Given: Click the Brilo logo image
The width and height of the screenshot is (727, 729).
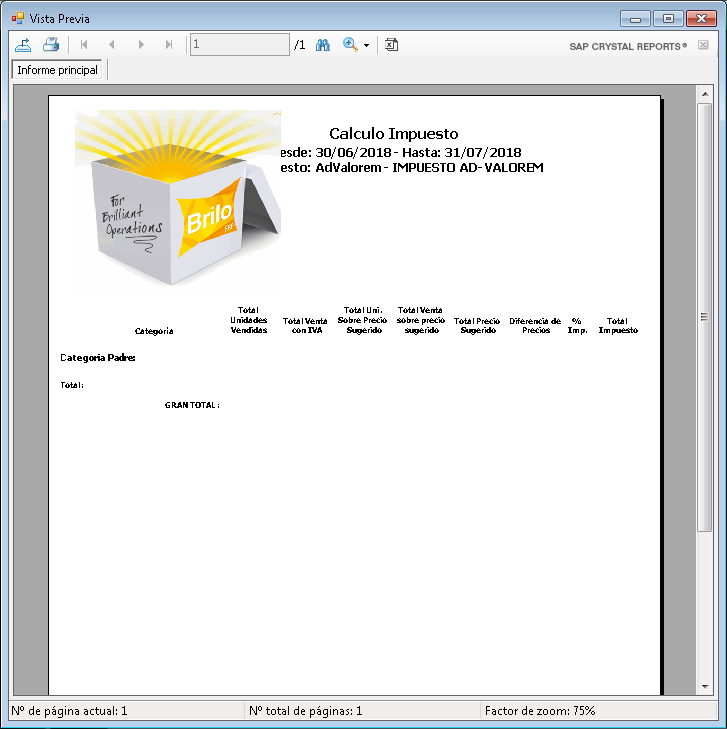Looking at the screenshot, I should [x=177, y=200].
